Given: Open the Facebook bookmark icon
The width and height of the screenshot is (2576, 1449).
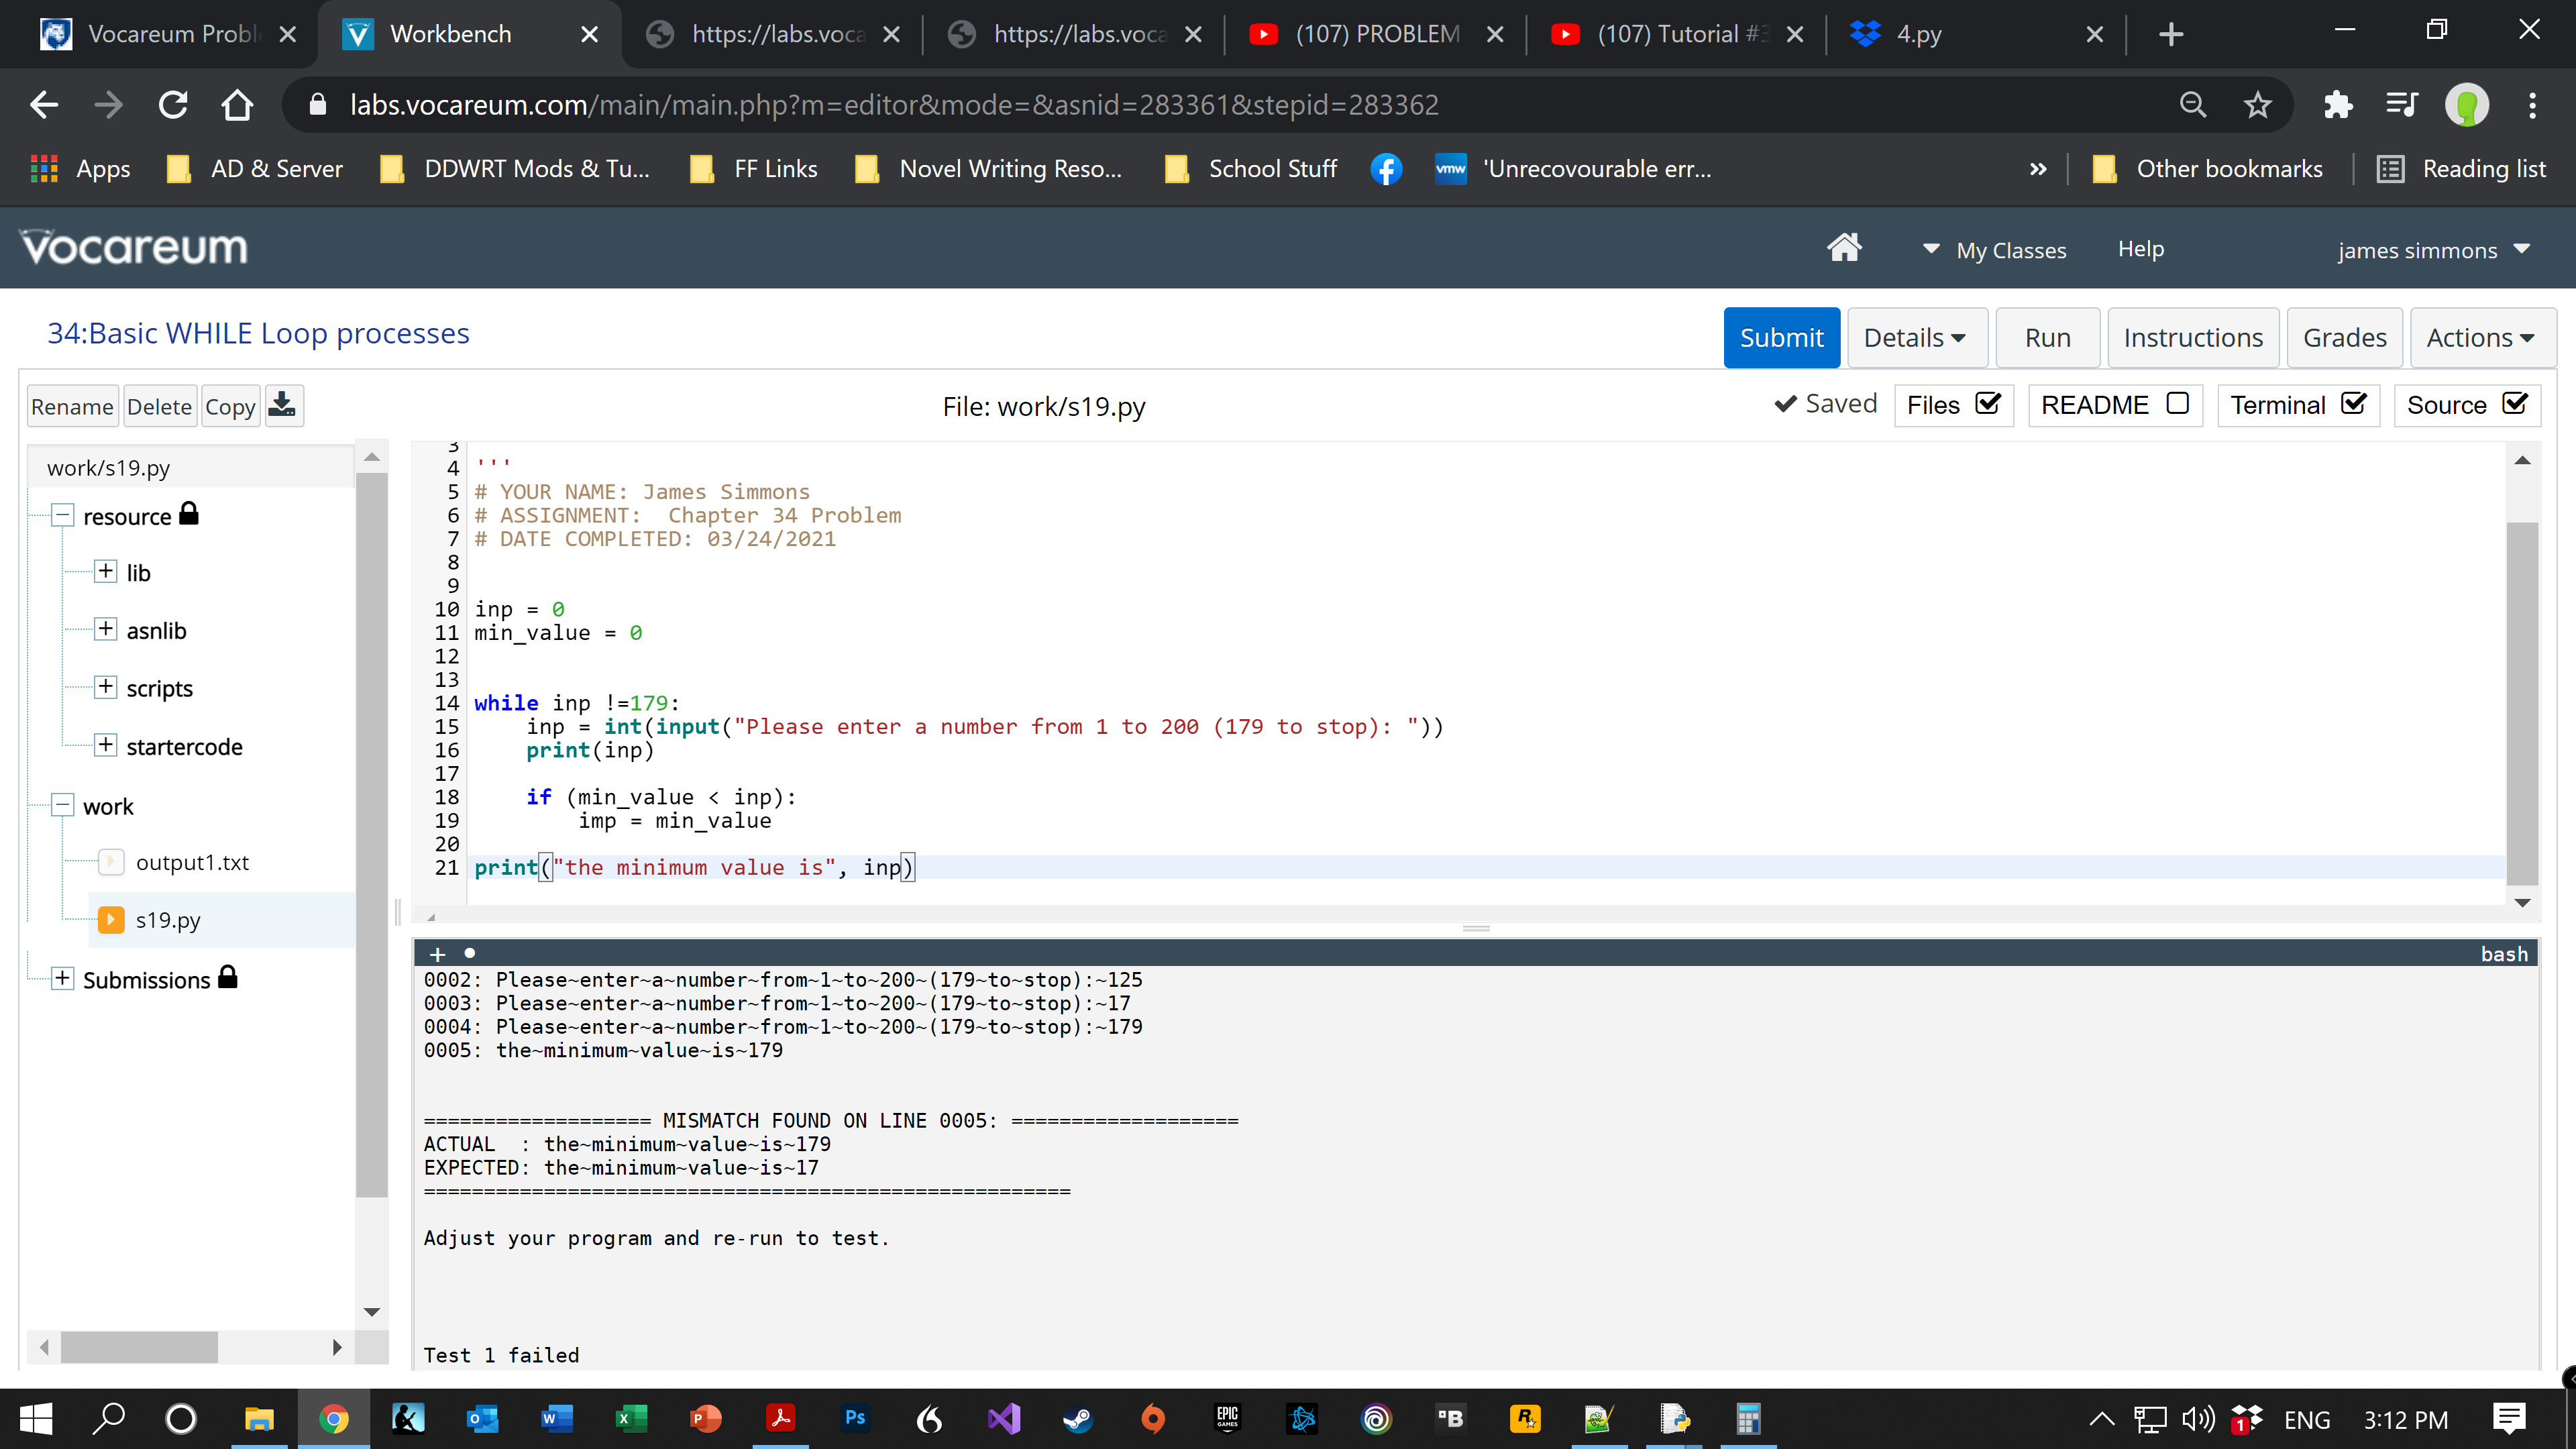Looking at the screenshot, I should 1386,169.
